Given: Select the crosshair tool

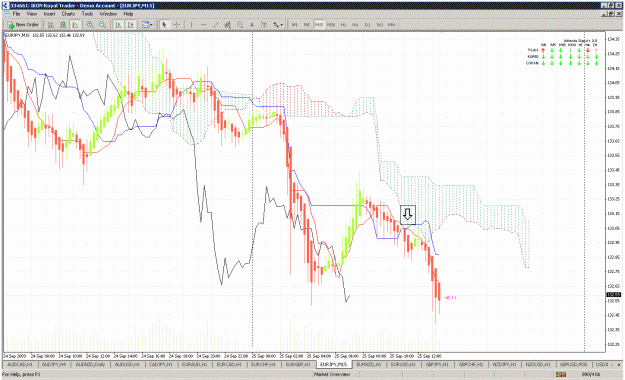Looking at the screenshot, I should point(177,25).
